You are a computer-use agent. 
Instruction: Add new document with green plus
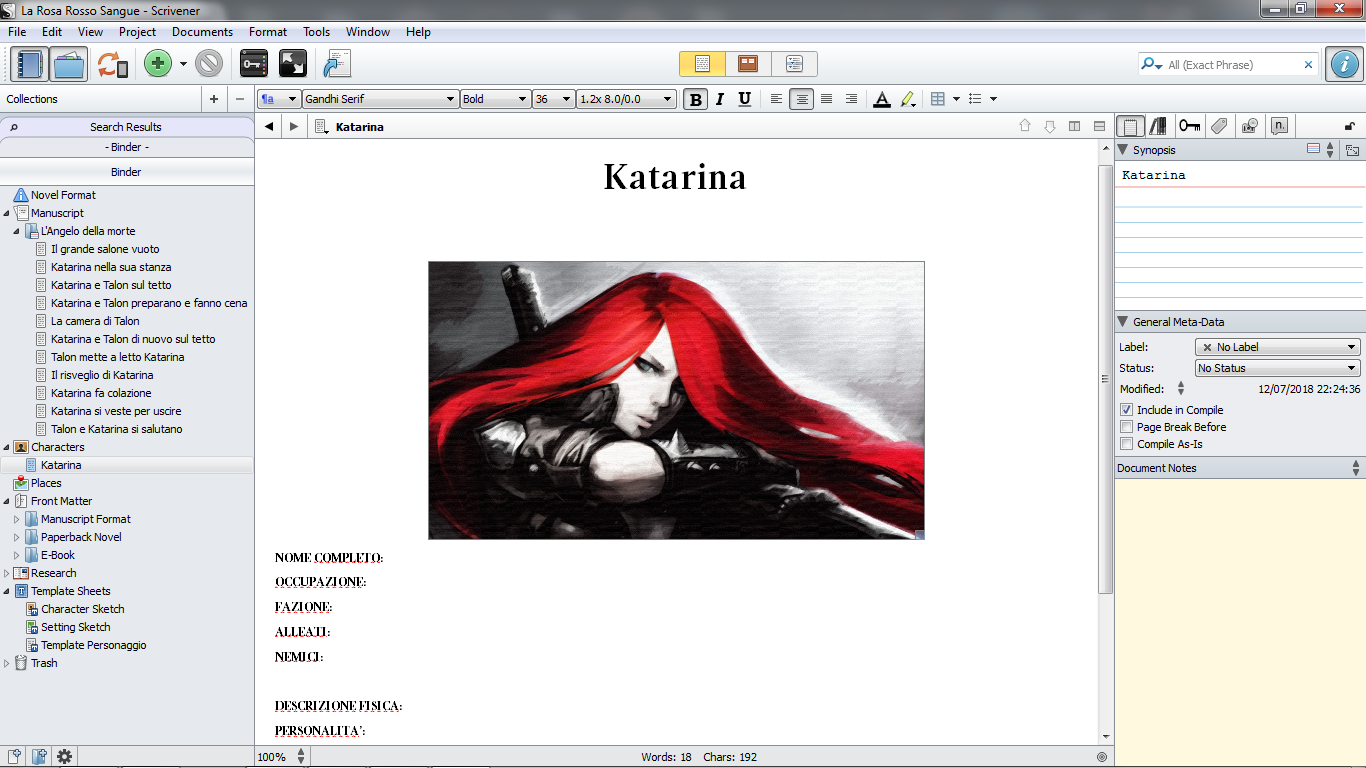(157, 64)
